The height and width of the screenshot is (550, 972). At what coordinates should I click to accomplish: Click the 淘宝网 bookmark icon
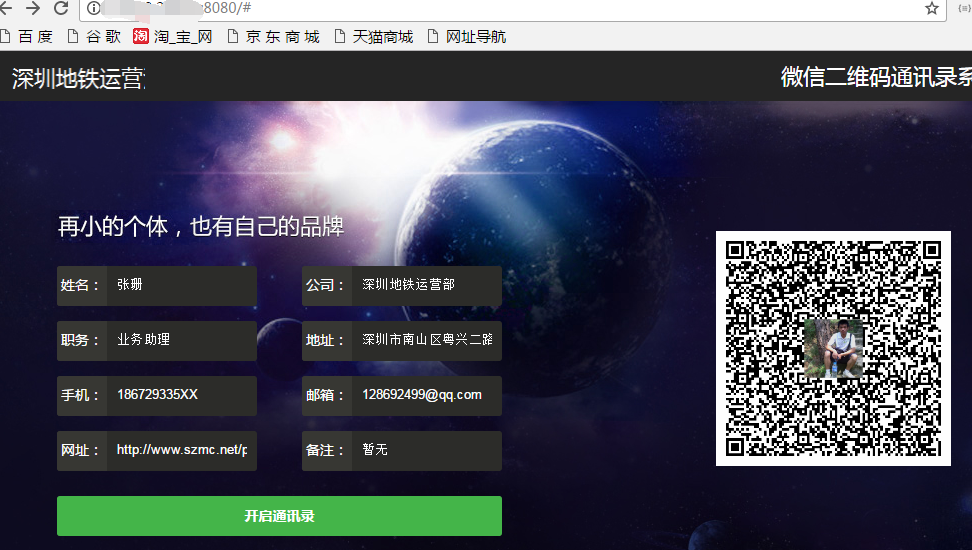point(141,36)
